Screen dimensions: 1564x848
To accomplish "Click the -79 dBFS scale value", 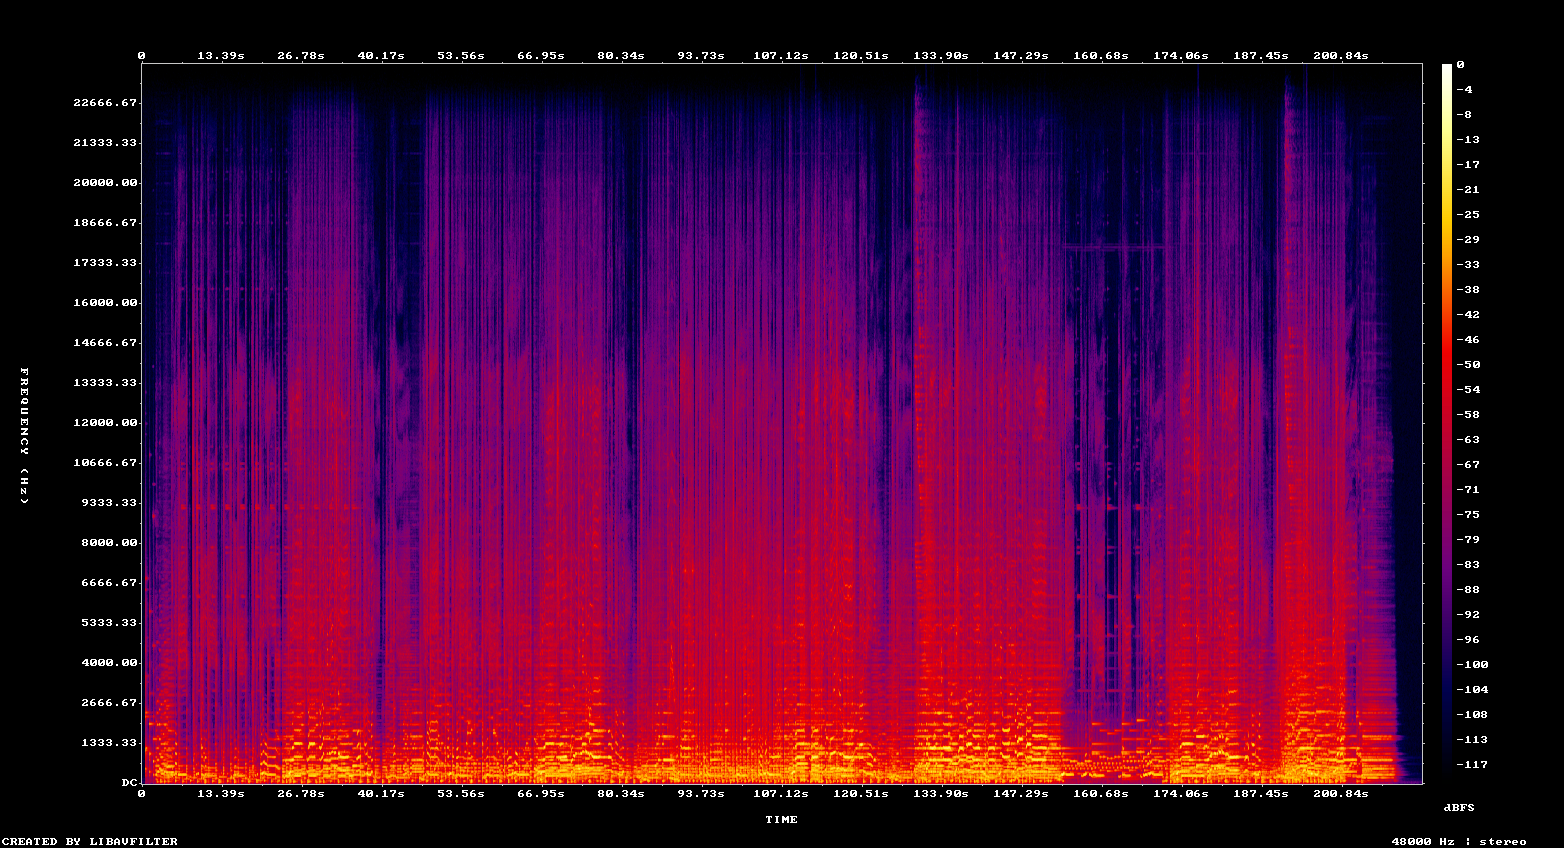I will pos(1468,540).
